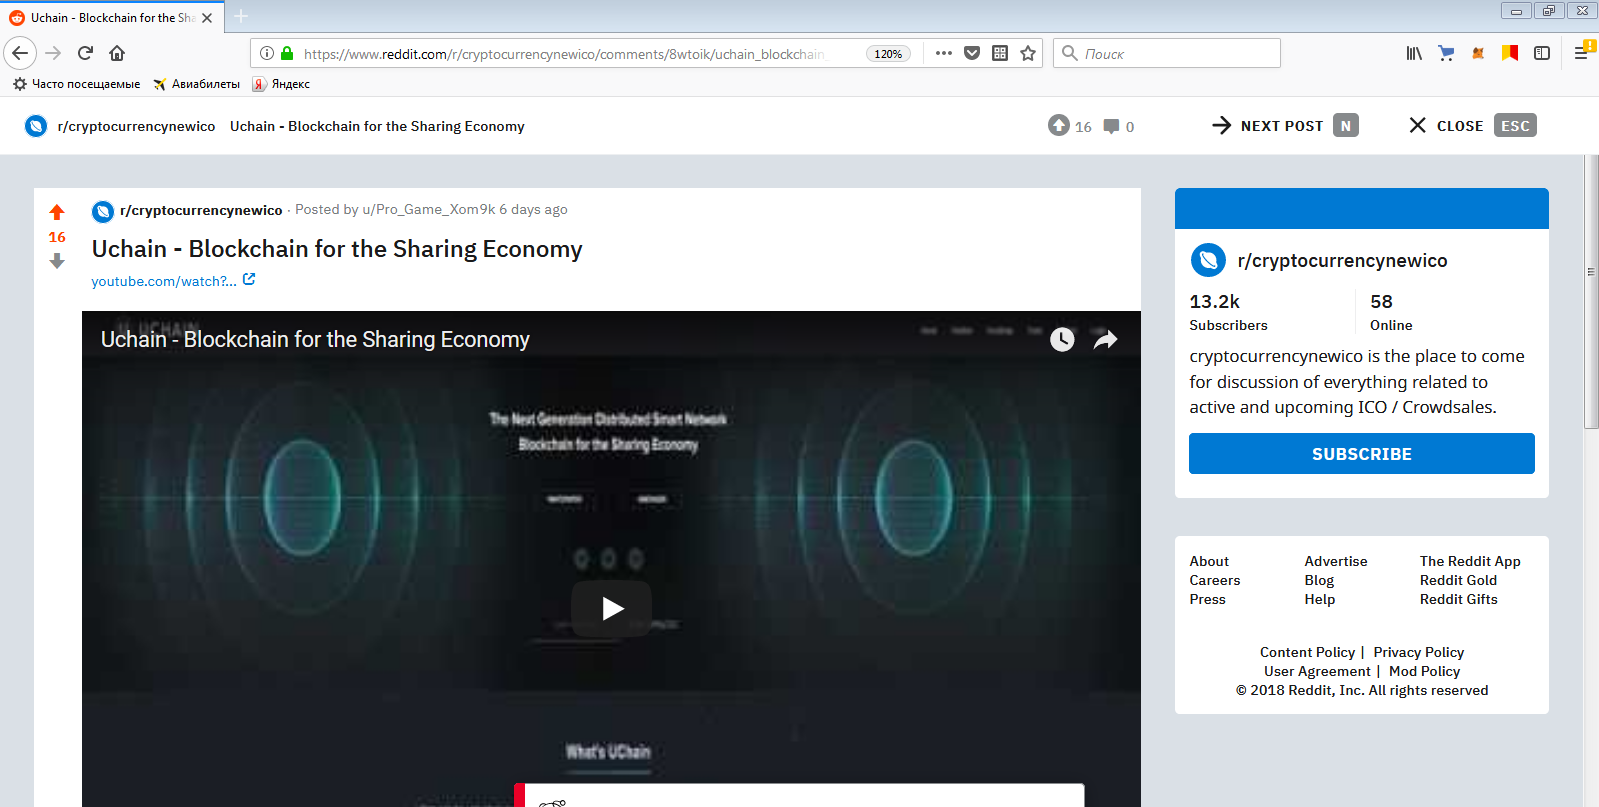Image resolution: width=1599 pixels, height=807 pixels.
Task: Close the post overlay with CLOSE
Action: (x=1472, y=126)
